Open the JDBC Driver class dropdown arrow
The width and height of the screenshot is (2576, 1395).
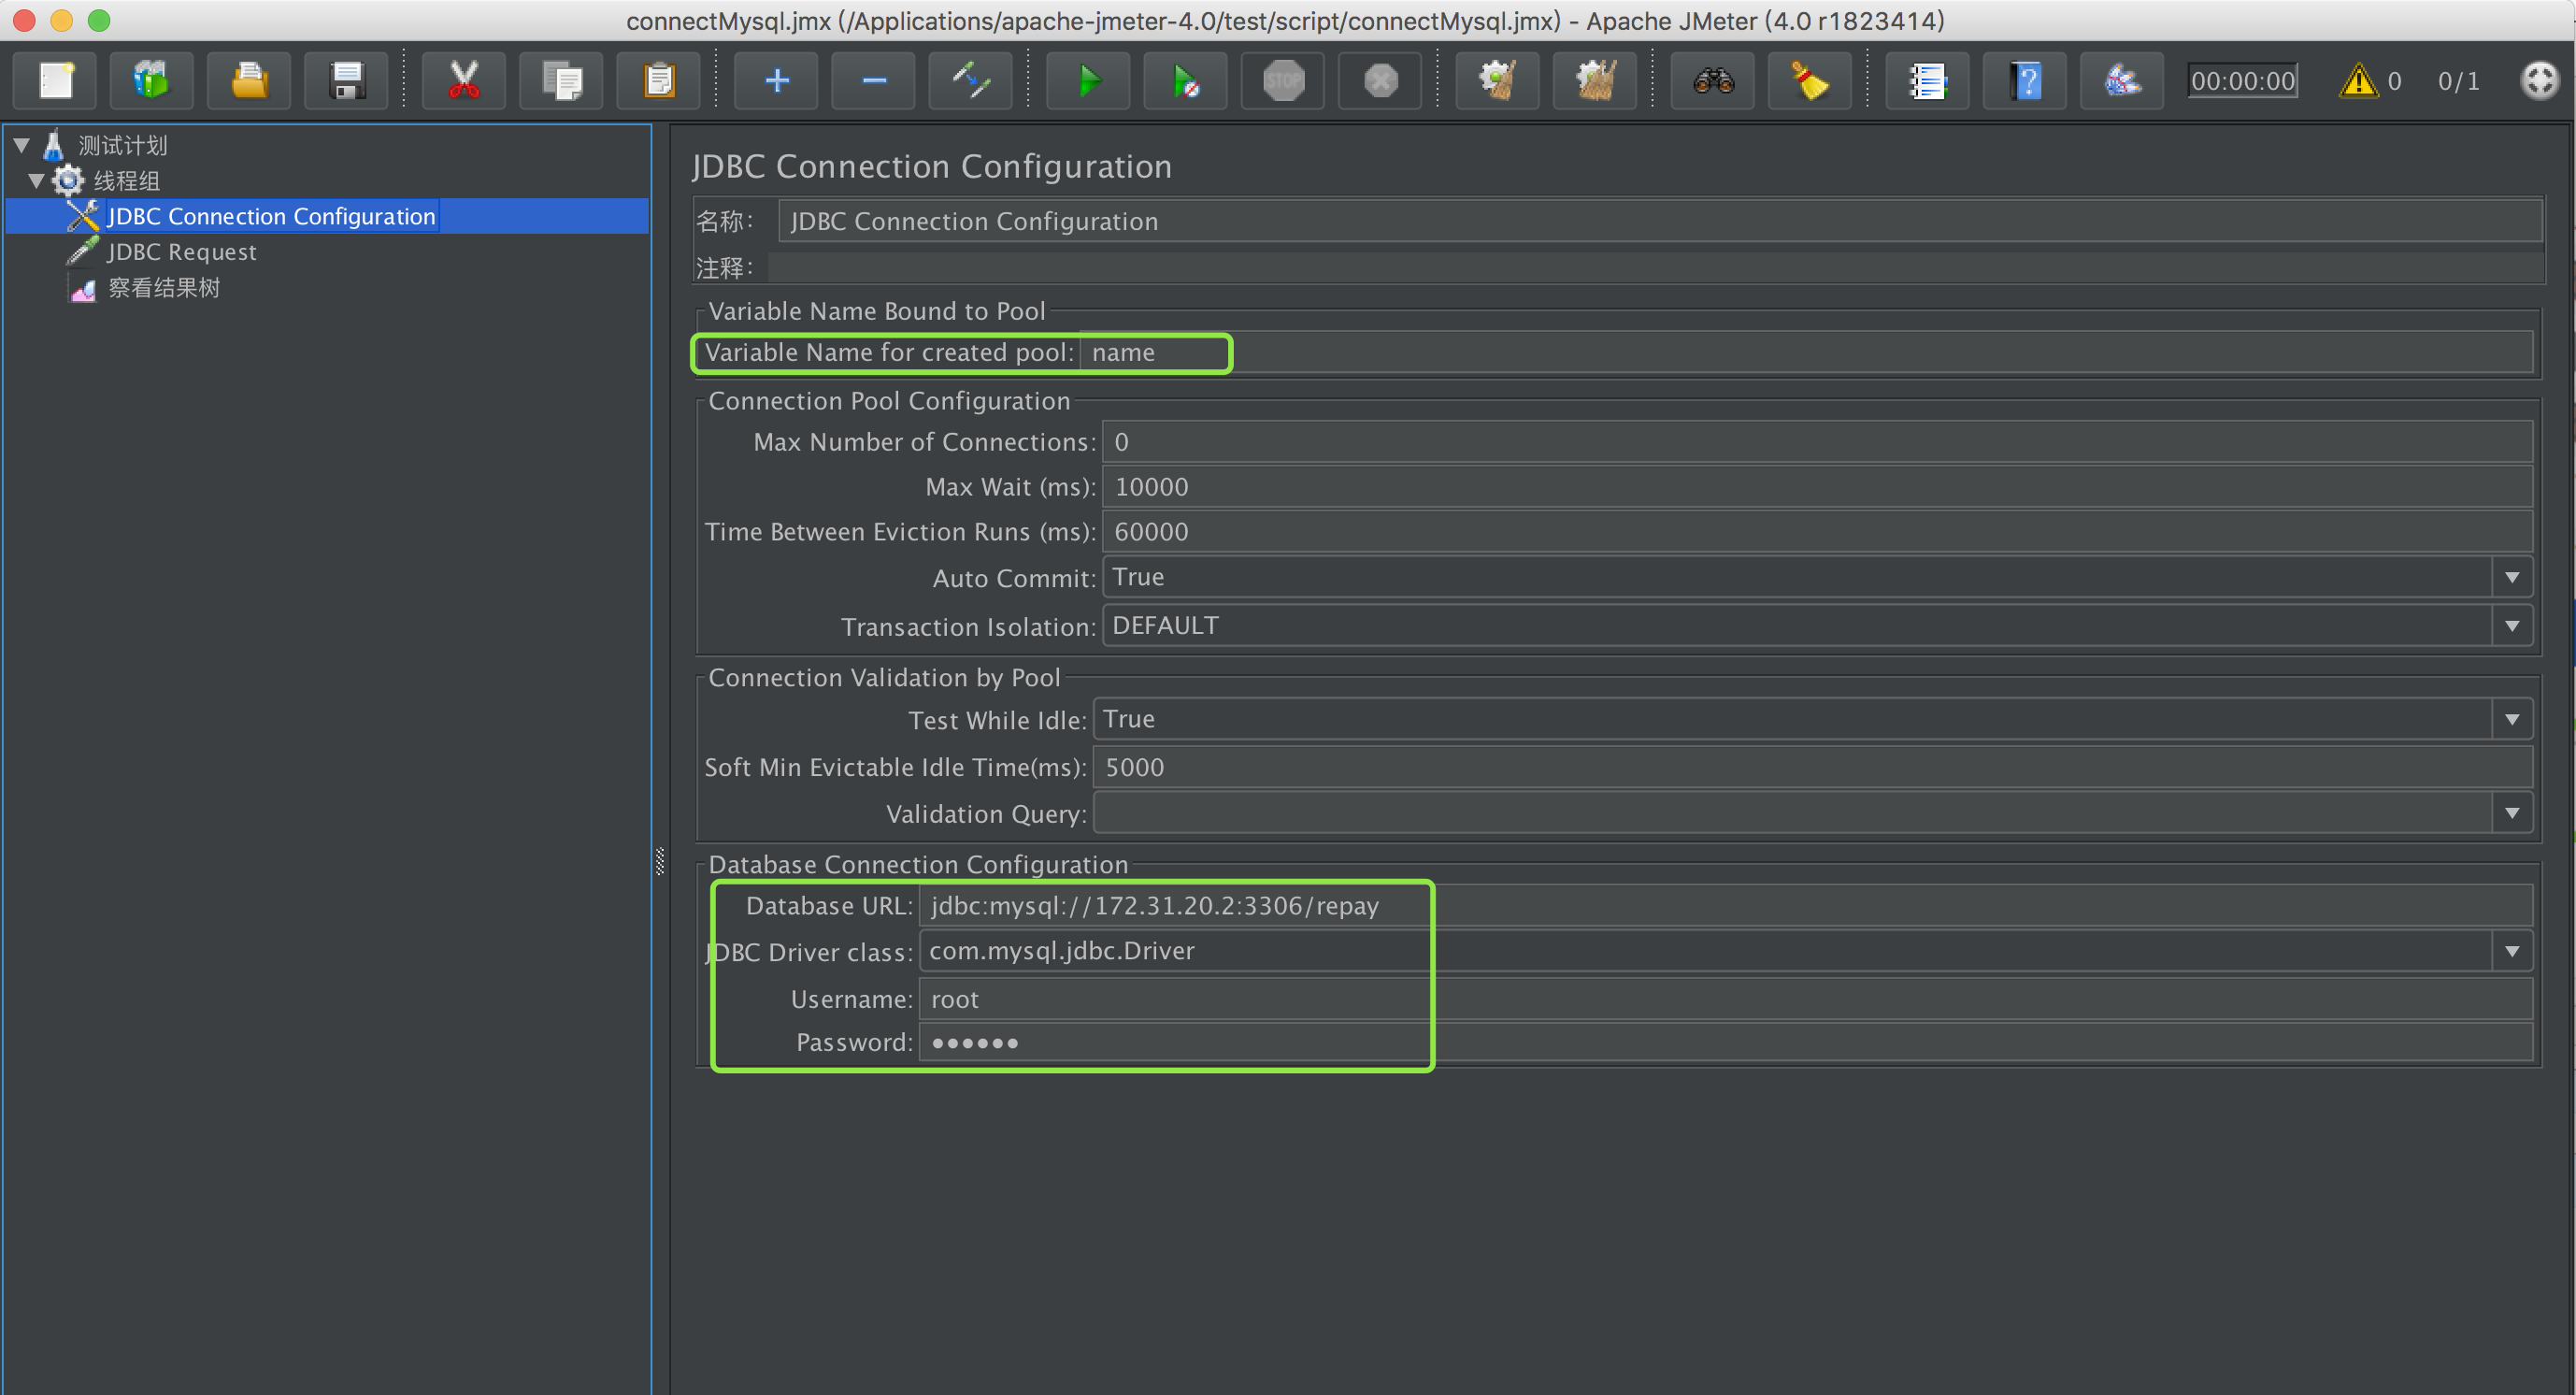[x=2511, y=951]
